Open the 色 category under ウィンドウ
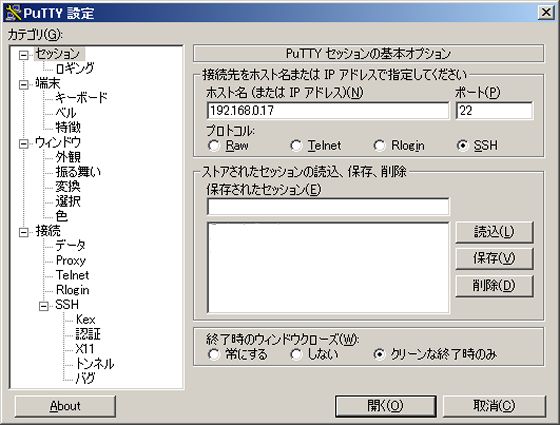Screen dimensions: 560x425 (61, 216)
